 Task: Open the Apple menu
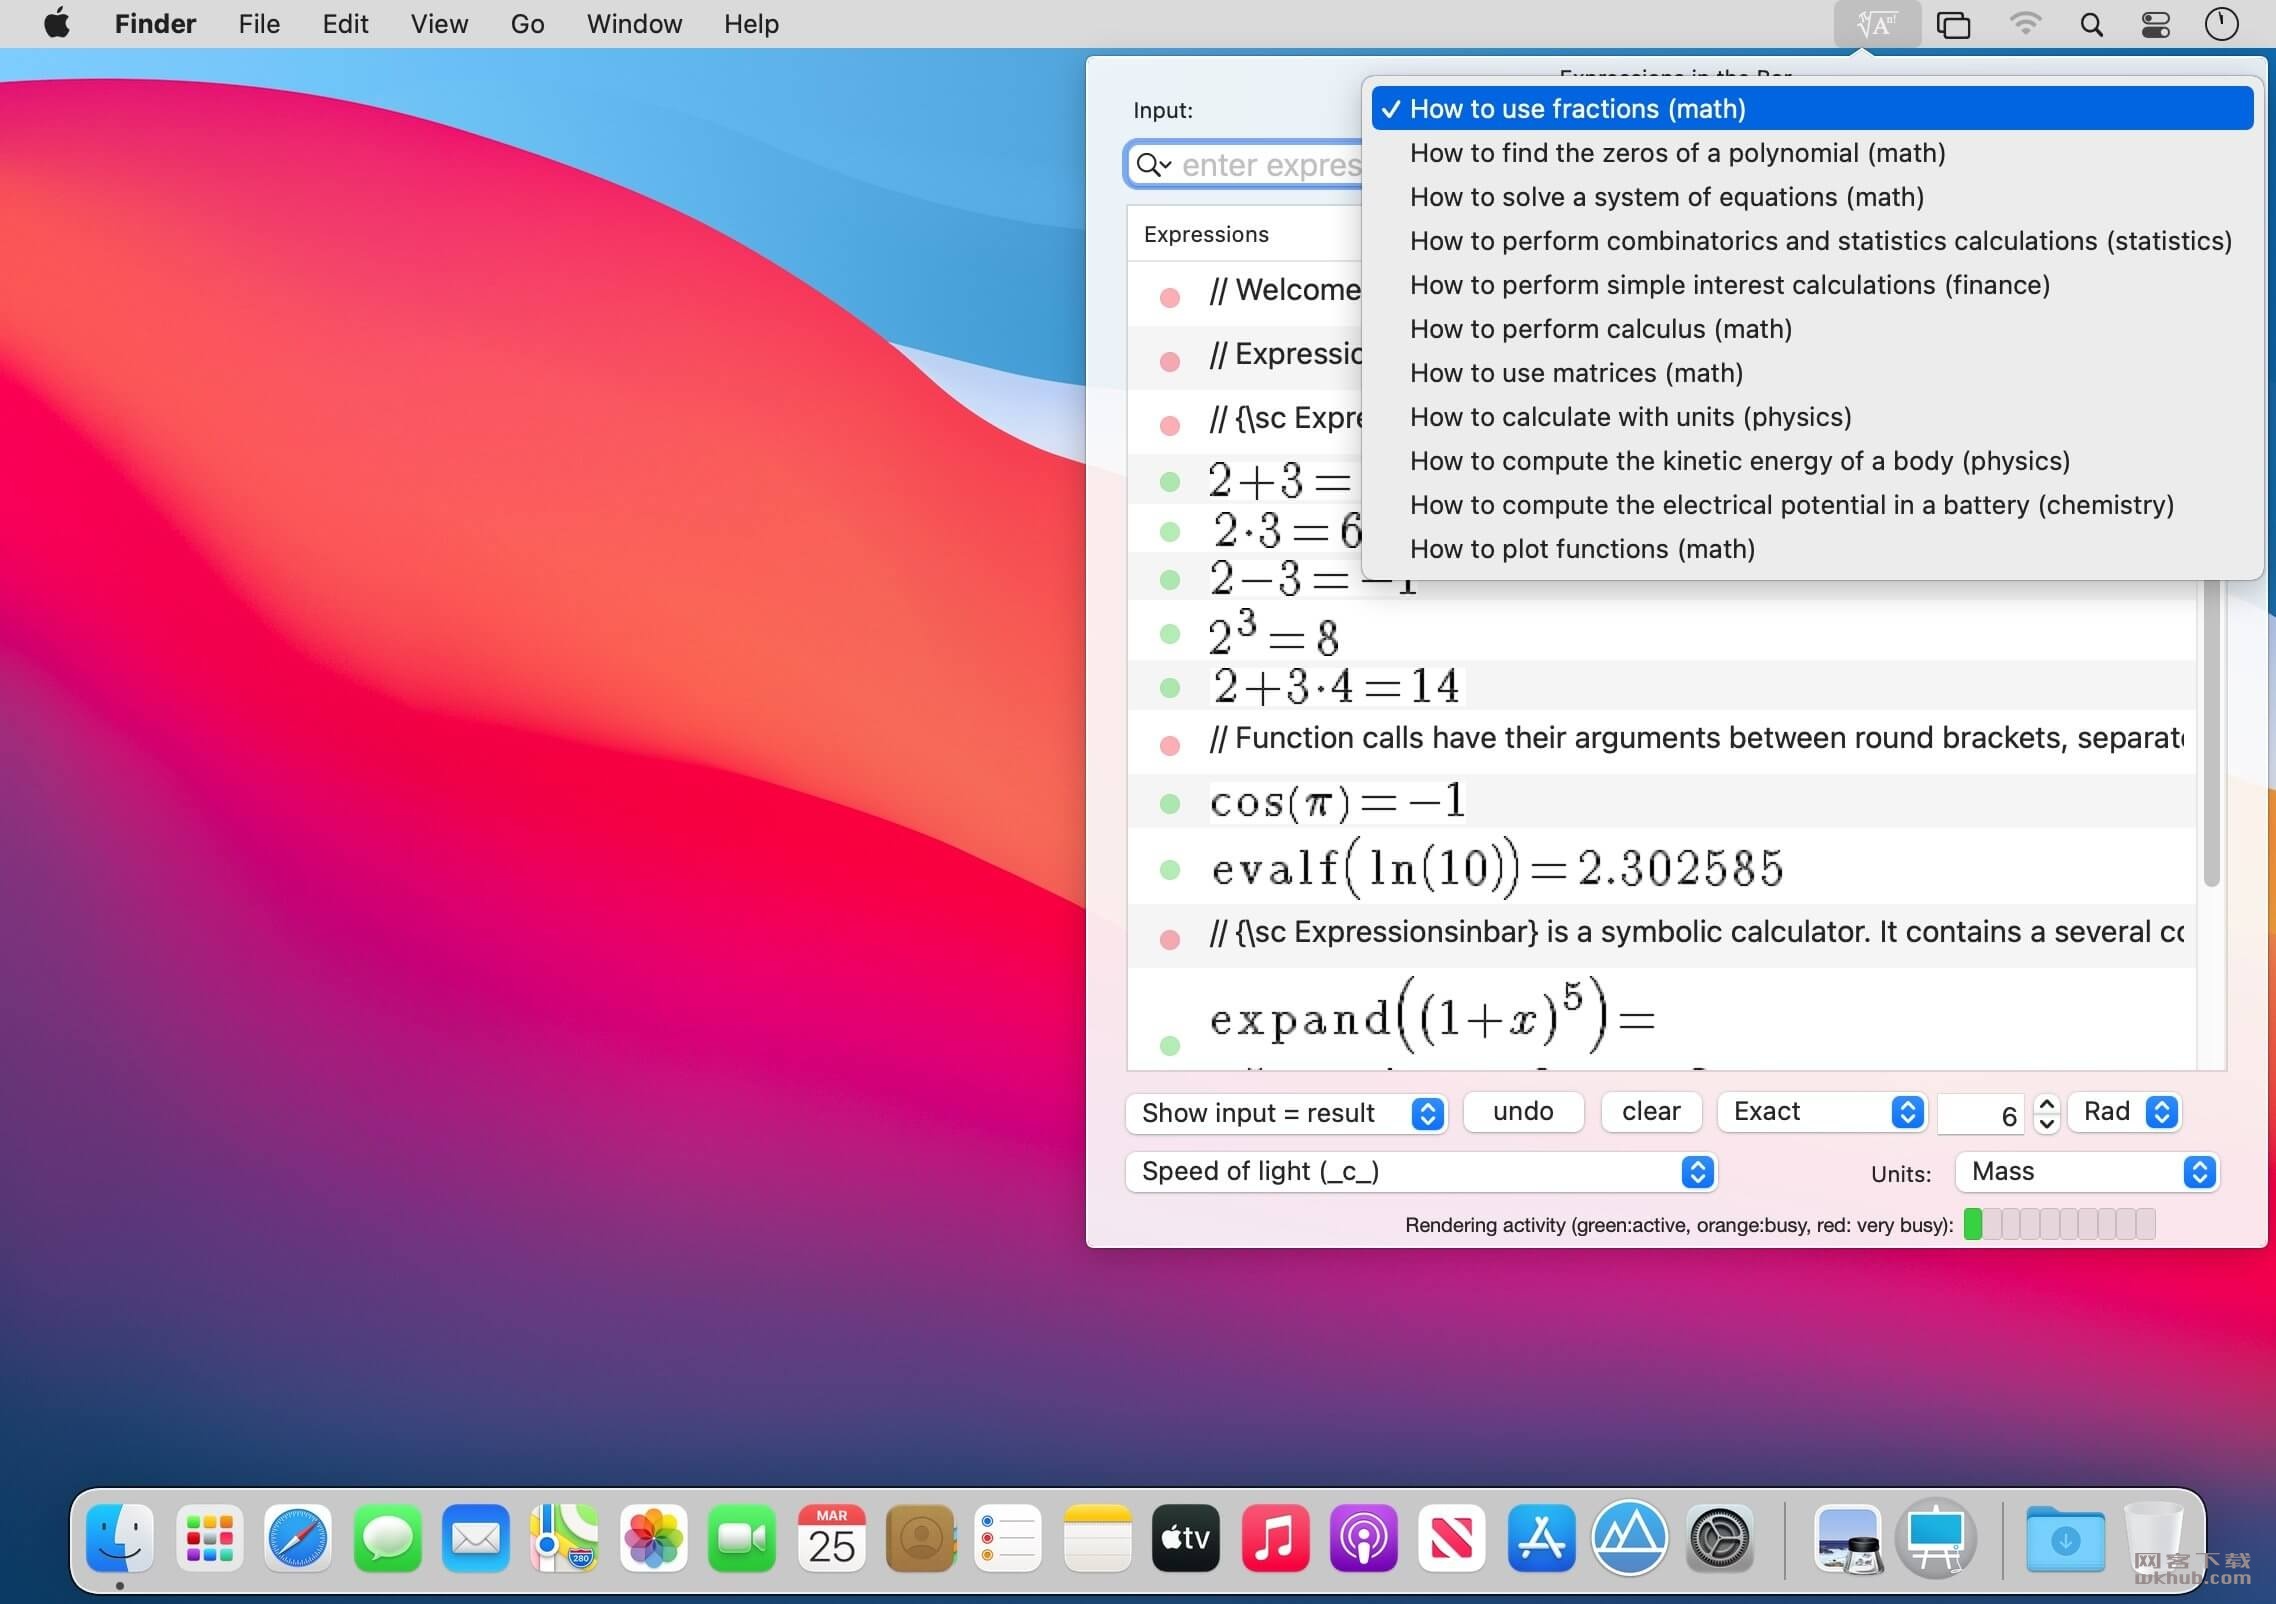[x=58, y=24]
